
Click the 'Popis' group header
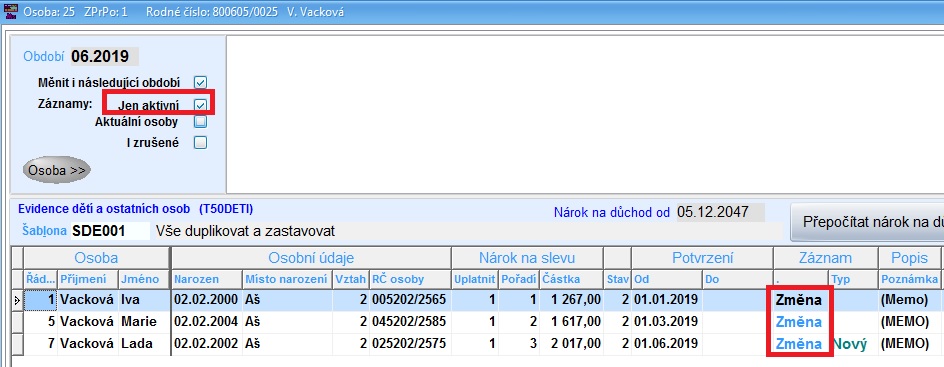coord(909,258)
